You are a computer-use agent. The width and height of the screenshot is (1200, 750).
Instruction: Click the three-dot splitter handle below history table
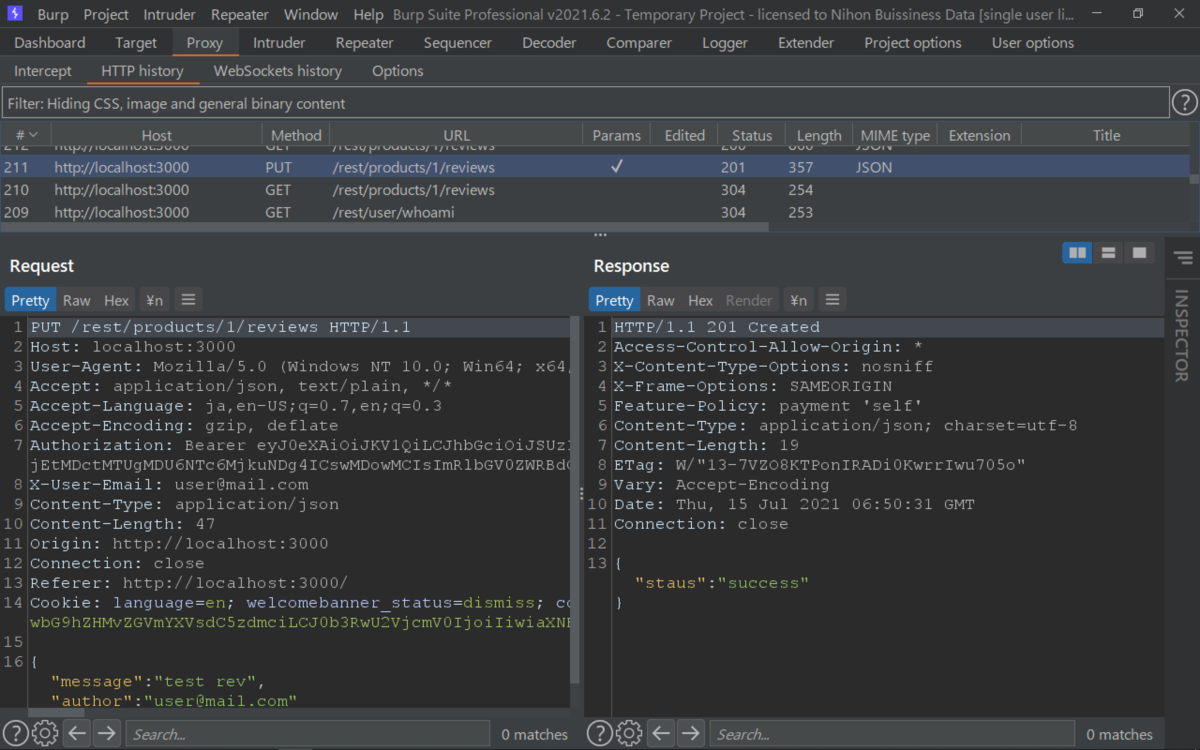(x=600, y=236)
